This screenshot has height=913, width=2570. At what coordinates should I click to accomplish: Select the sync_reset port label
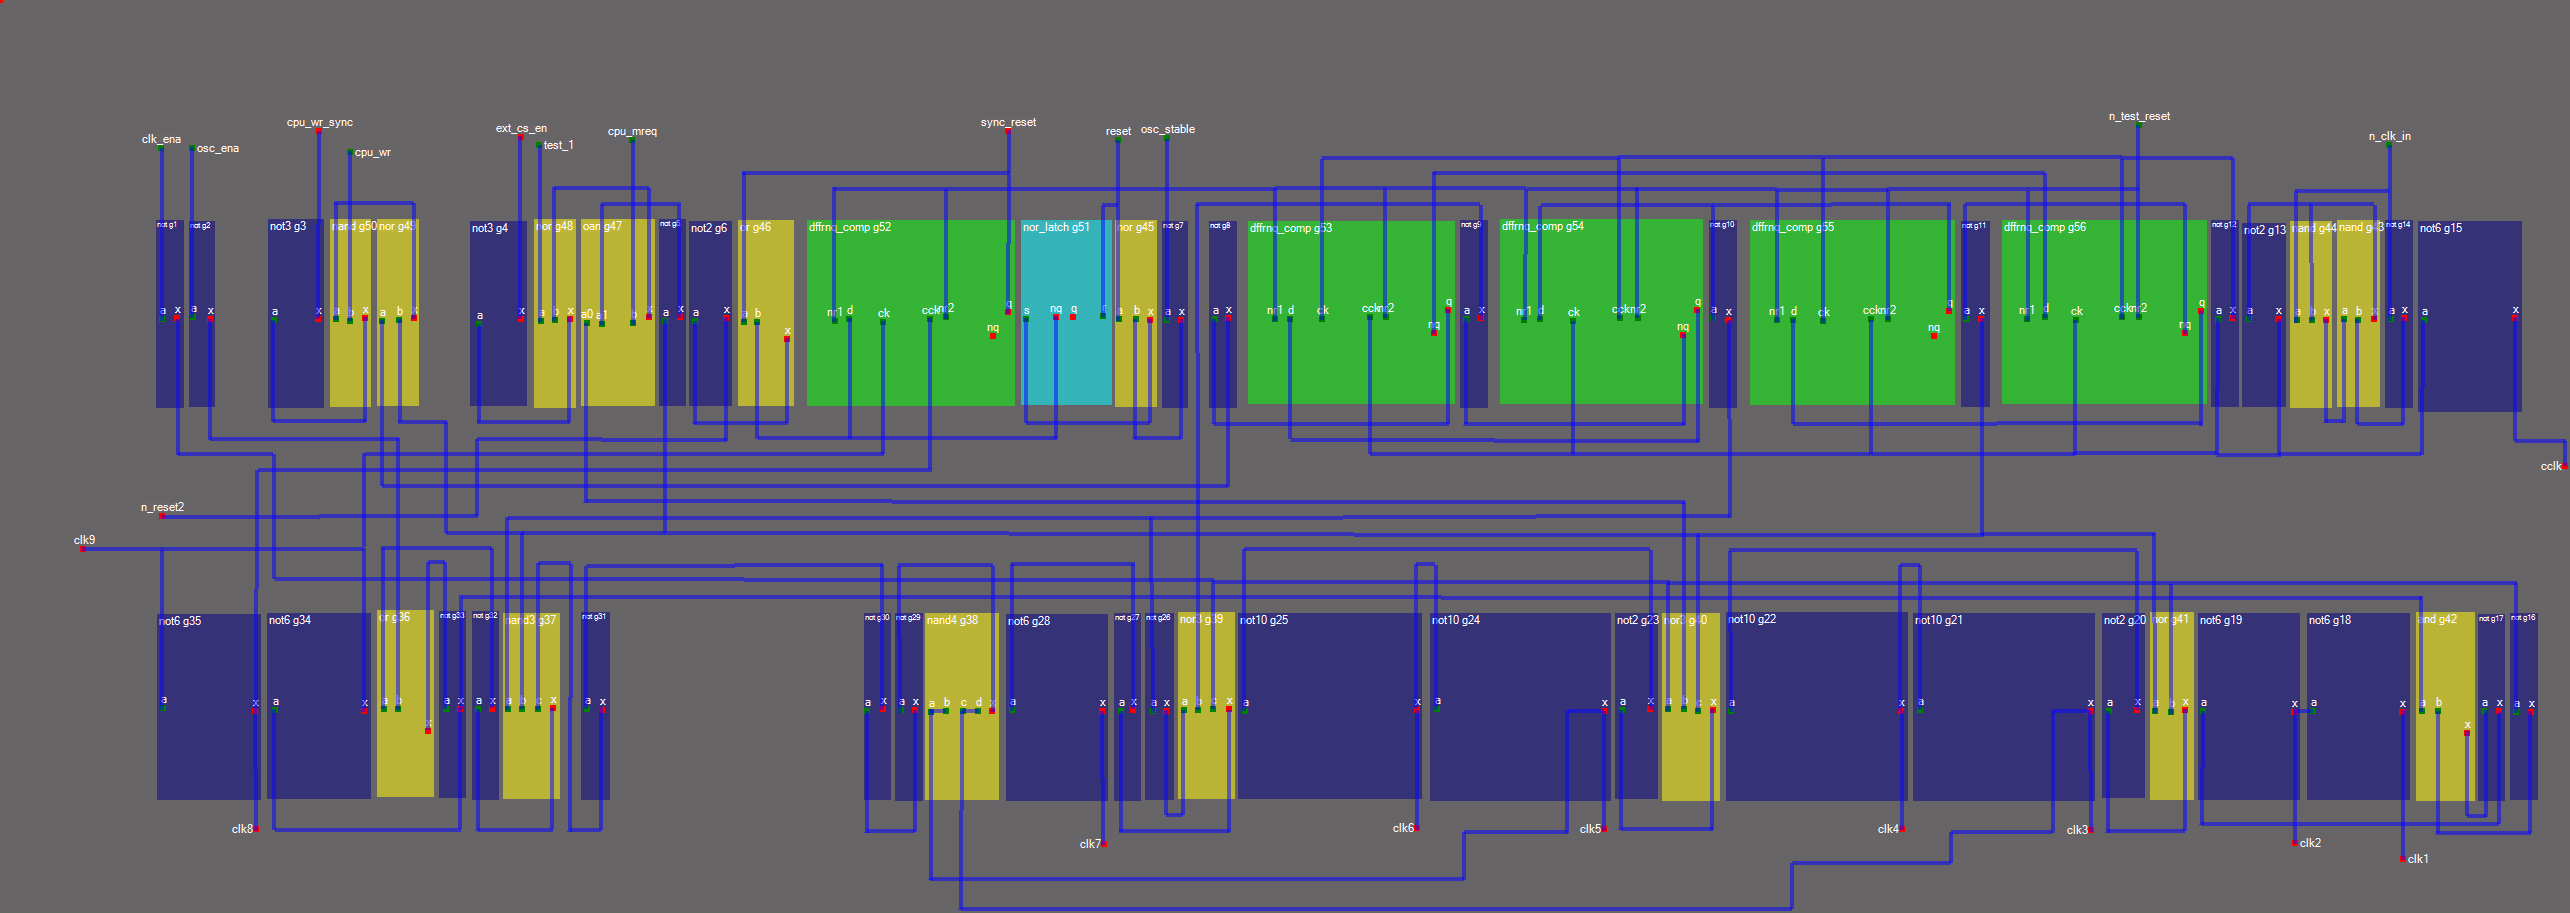point(1008,122)
